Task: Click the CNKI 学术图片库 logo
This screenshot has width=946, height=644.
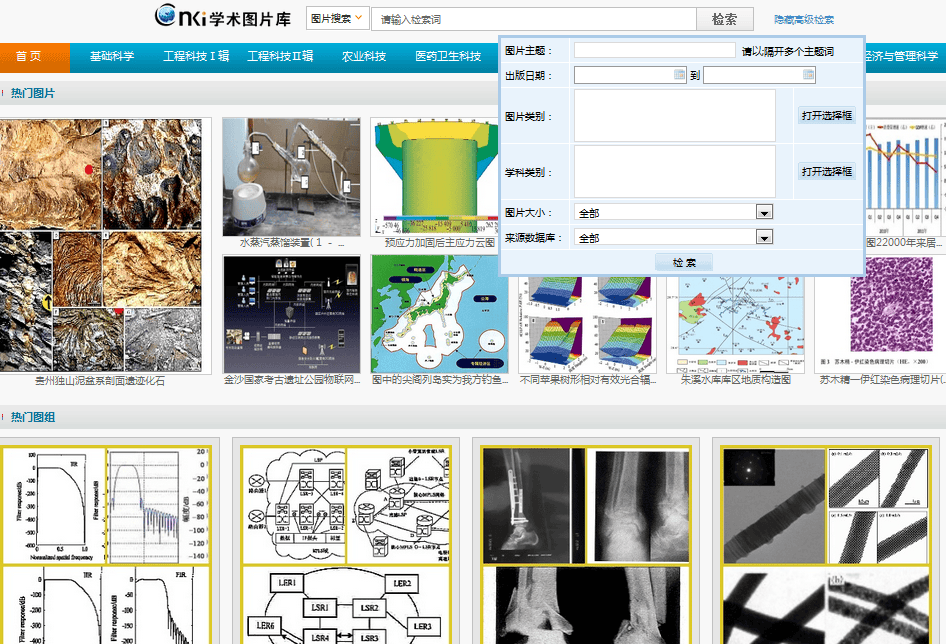Action: pyautogui.click(x=222, y=17)
